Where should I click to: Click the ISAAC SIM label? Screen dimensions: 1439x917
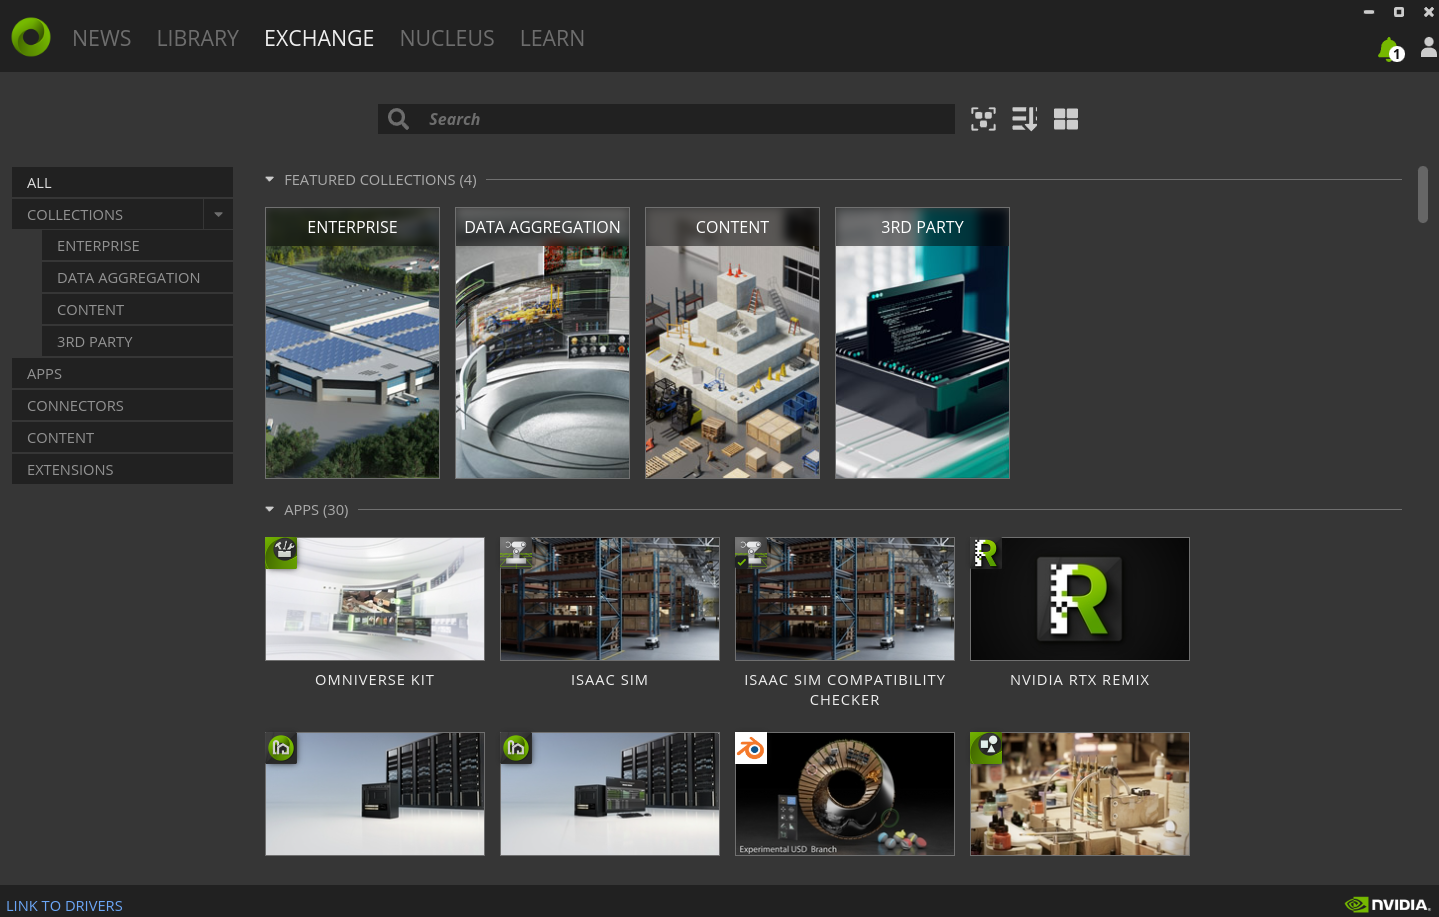[610, 680]
